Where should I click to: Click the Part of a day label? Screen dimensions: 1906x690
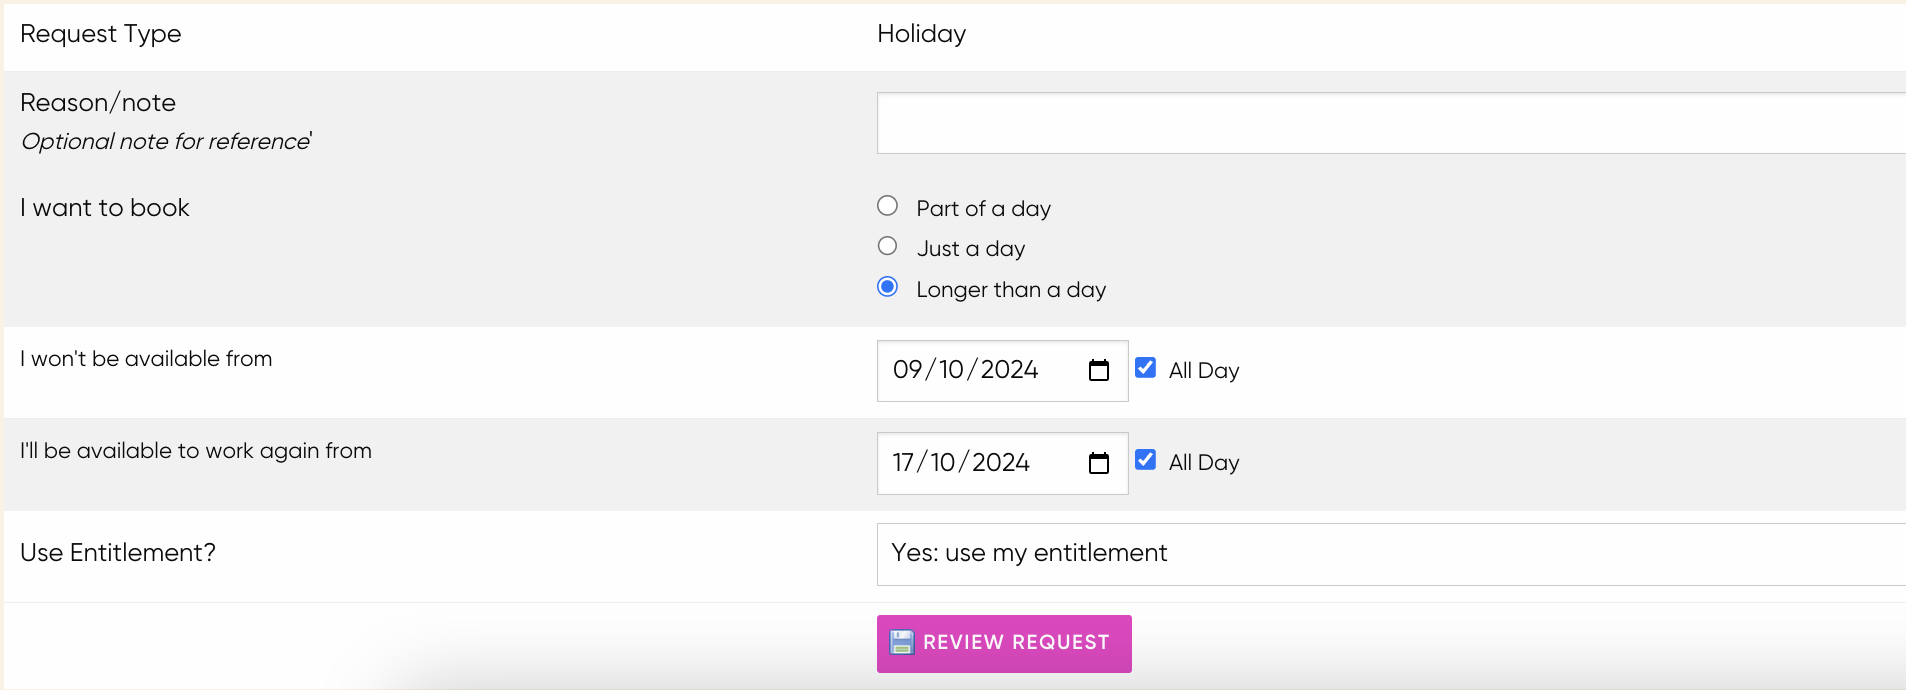click(983, 209)
